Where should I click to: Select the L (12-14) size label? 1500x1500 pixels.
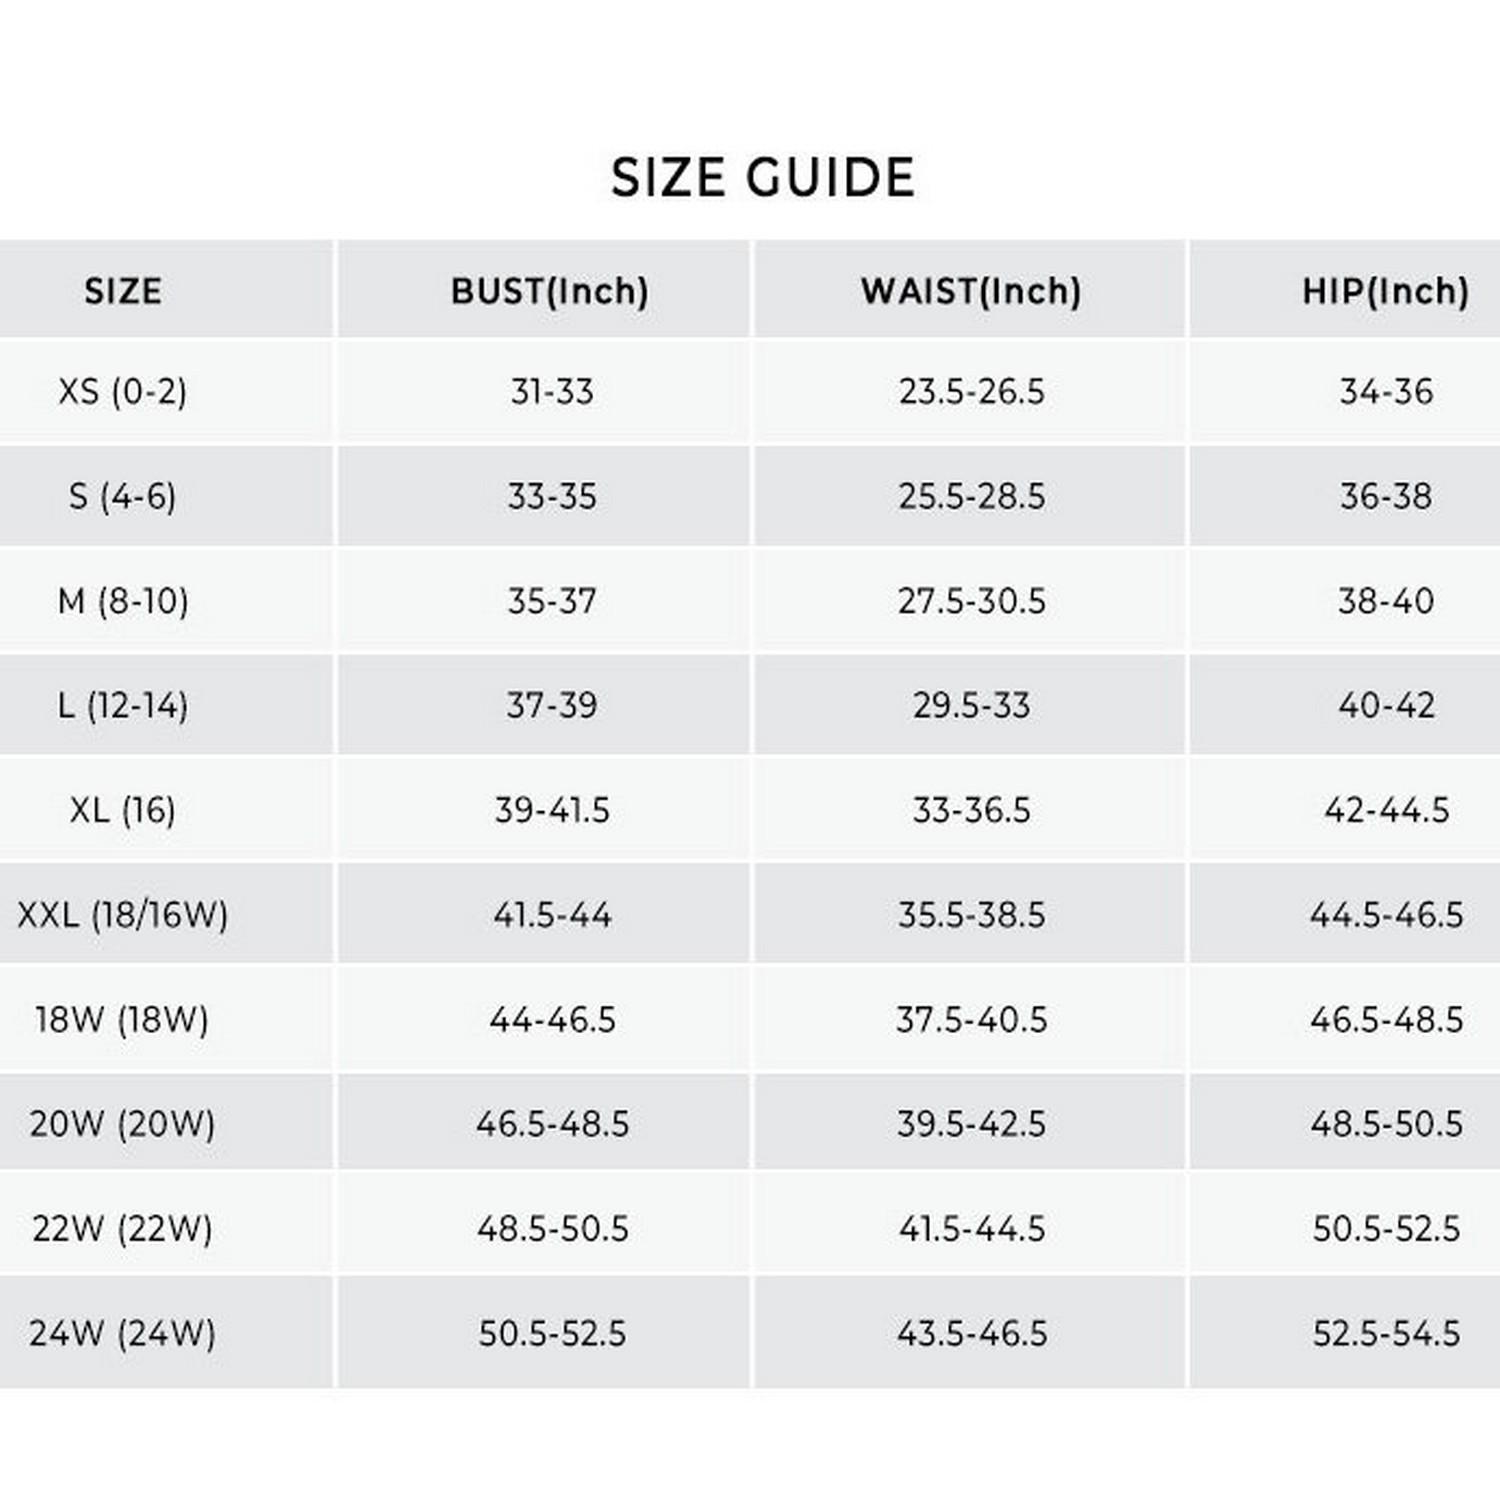click(x=123, y=706)
